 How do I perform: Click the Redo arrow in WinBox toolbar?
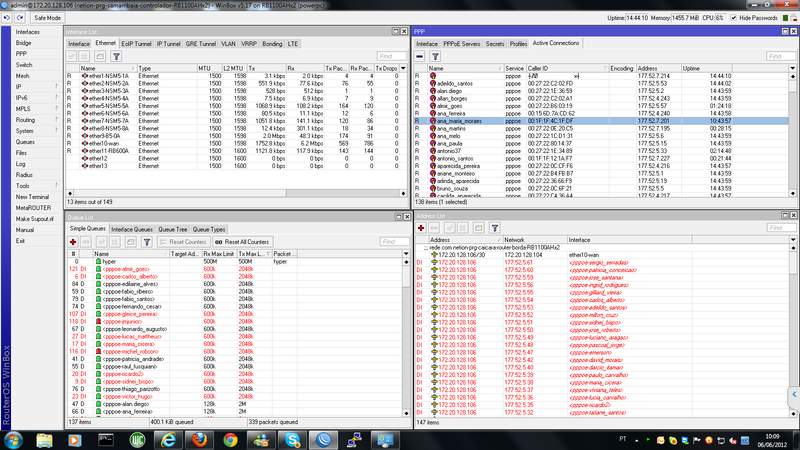click(20, 18)
